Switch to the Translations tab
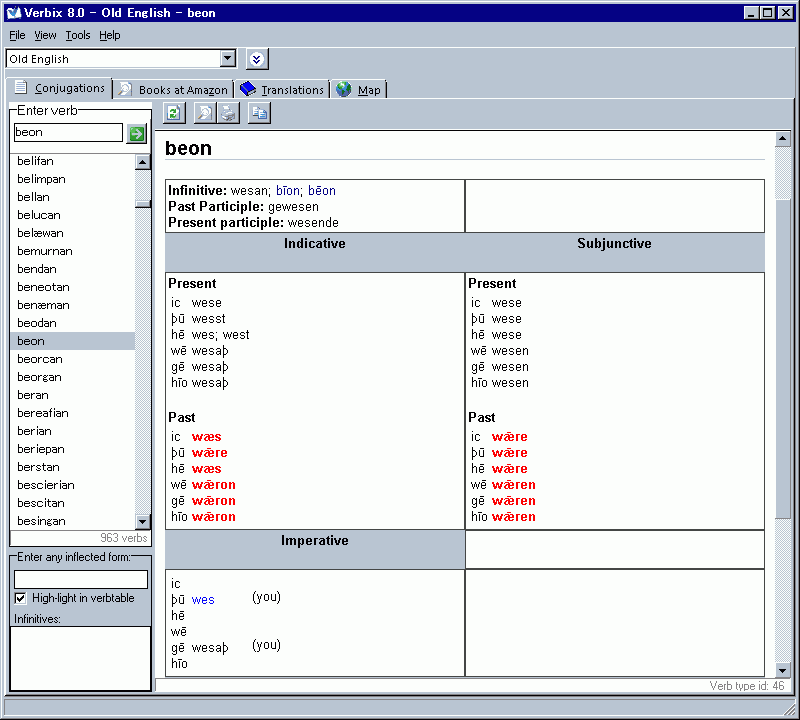800x720 pixels. tap(283, 90)
